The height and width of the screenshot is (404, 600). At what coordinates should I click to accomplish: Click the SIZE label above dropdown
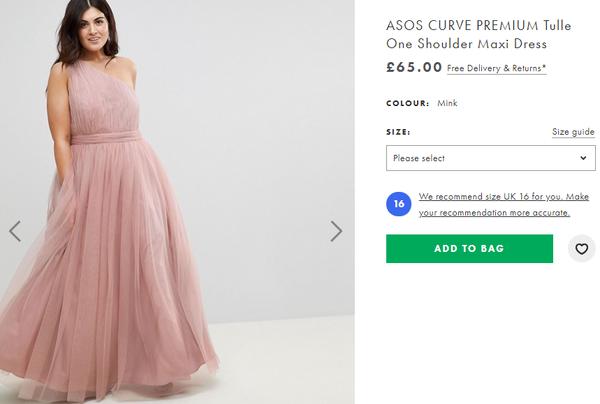click(398, 132)
